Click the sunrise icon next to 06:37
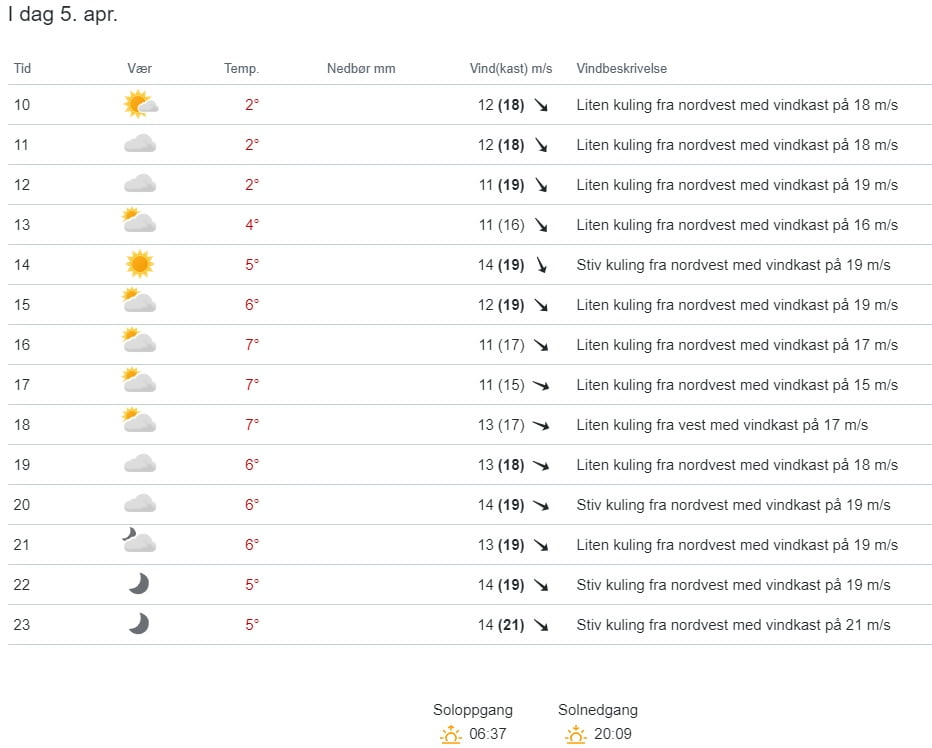 (x=451, y=736)
